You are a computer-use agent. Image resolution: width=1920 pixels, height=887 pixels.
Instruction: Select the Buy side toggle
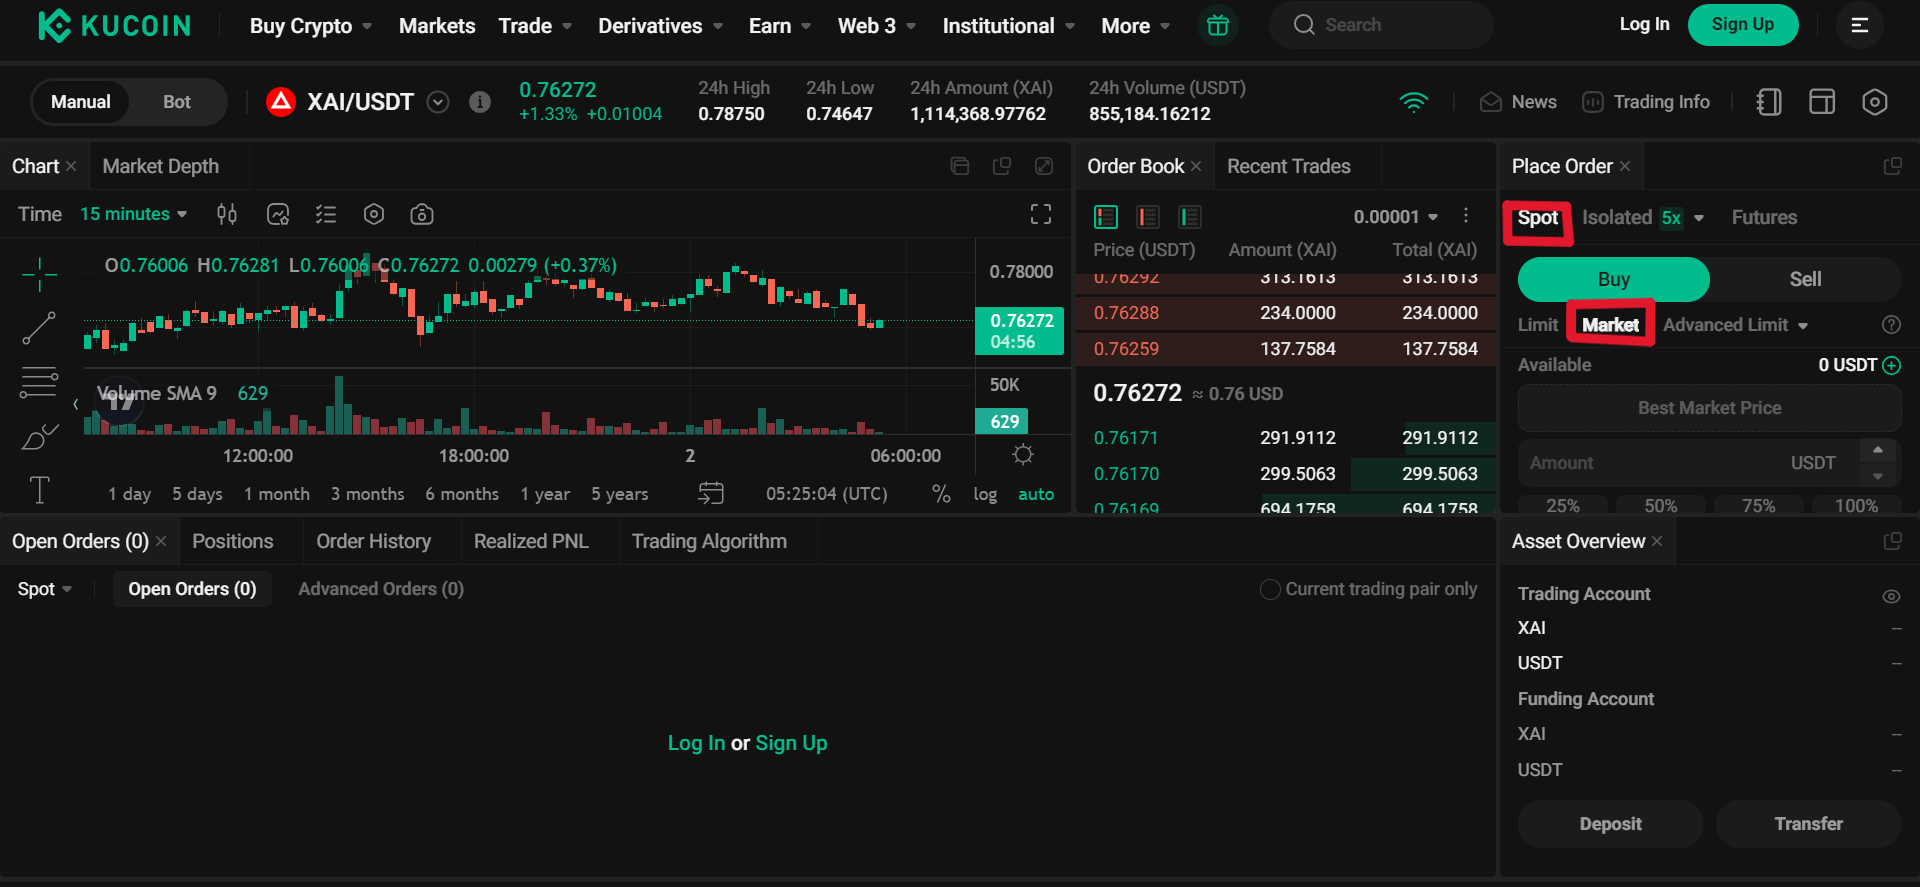pos(1614,279)
